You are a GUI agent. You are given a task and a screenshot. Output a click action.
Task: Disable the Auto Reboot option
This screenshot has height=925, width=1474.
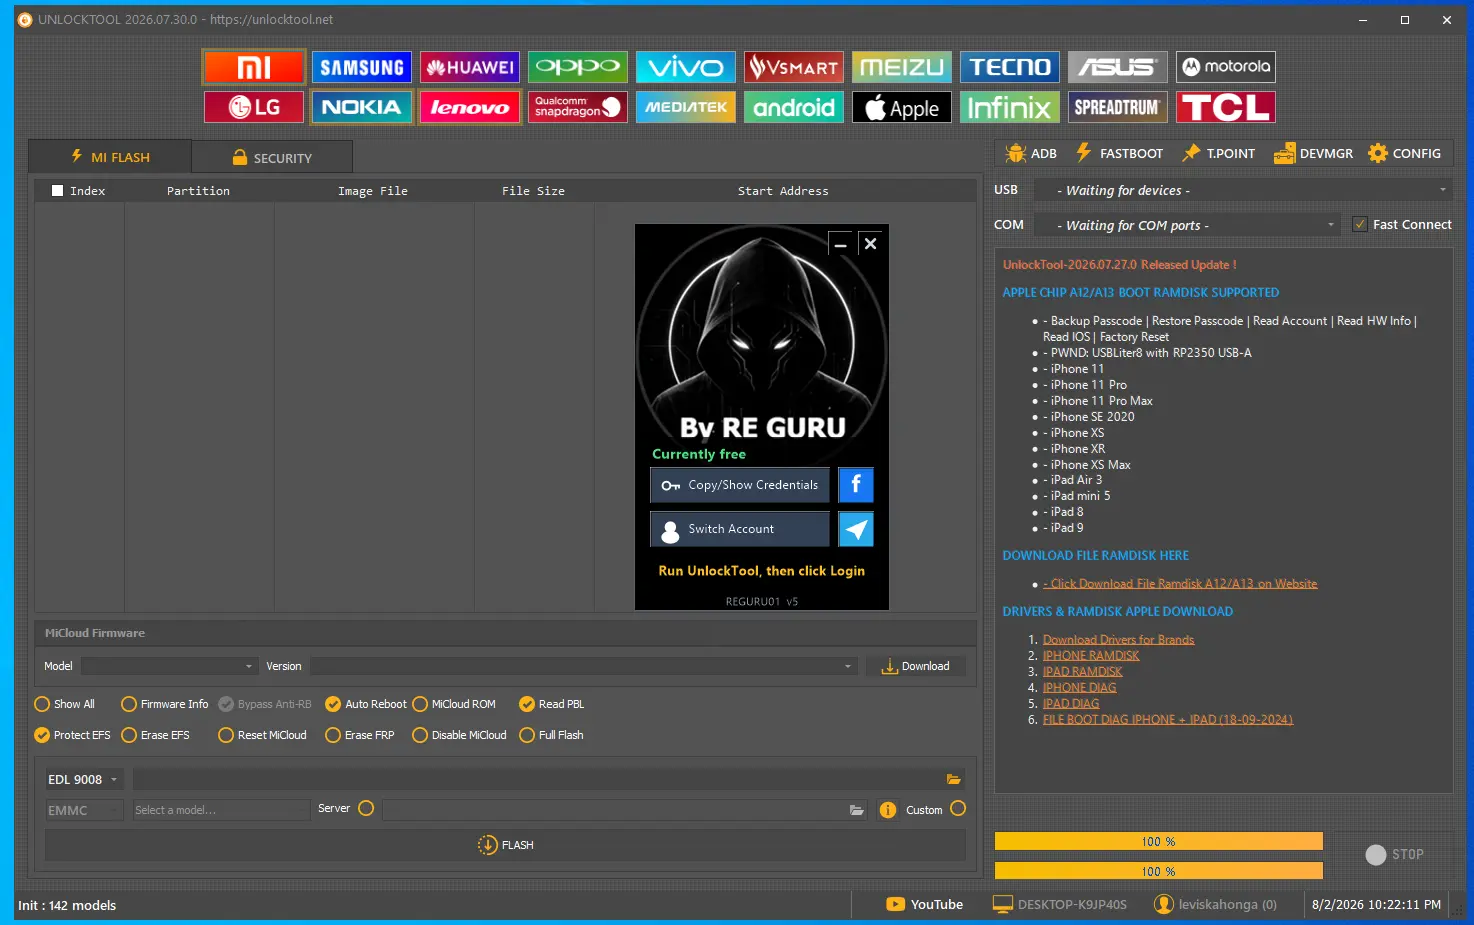tap(366, 704)
